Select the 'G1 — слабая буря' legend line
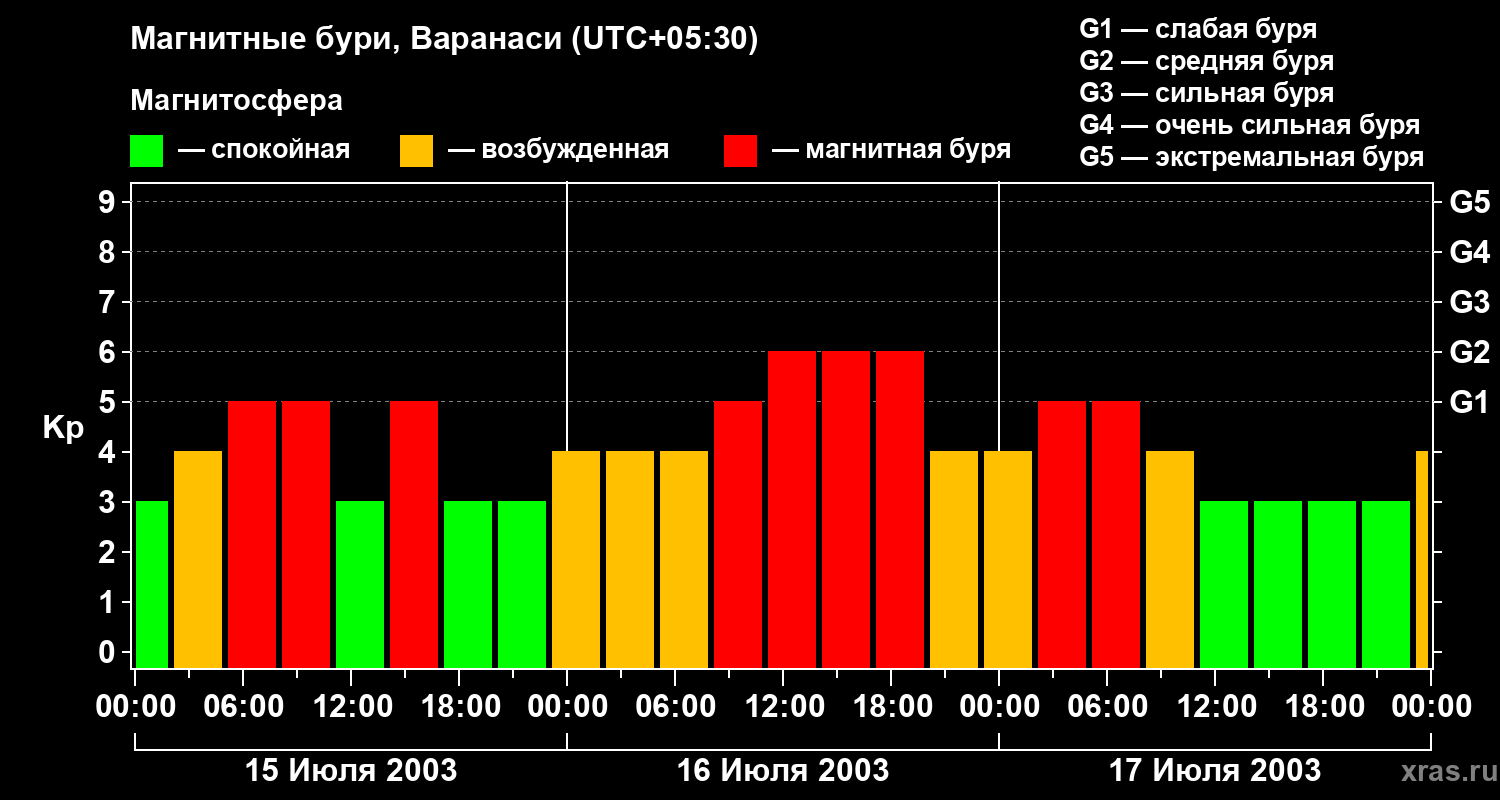Viewport: 1500px width, 800px height. pyautogui.click(x=1198, y=29)
